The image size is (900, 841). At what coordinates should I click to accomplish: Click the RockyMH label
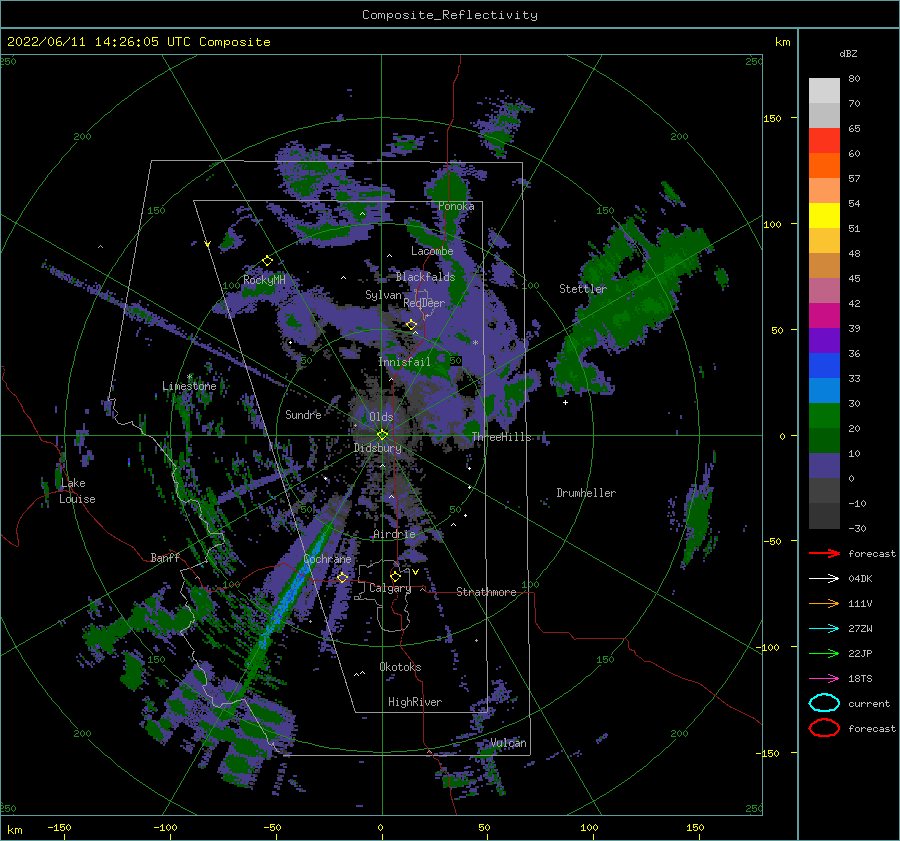pos(264,280)
